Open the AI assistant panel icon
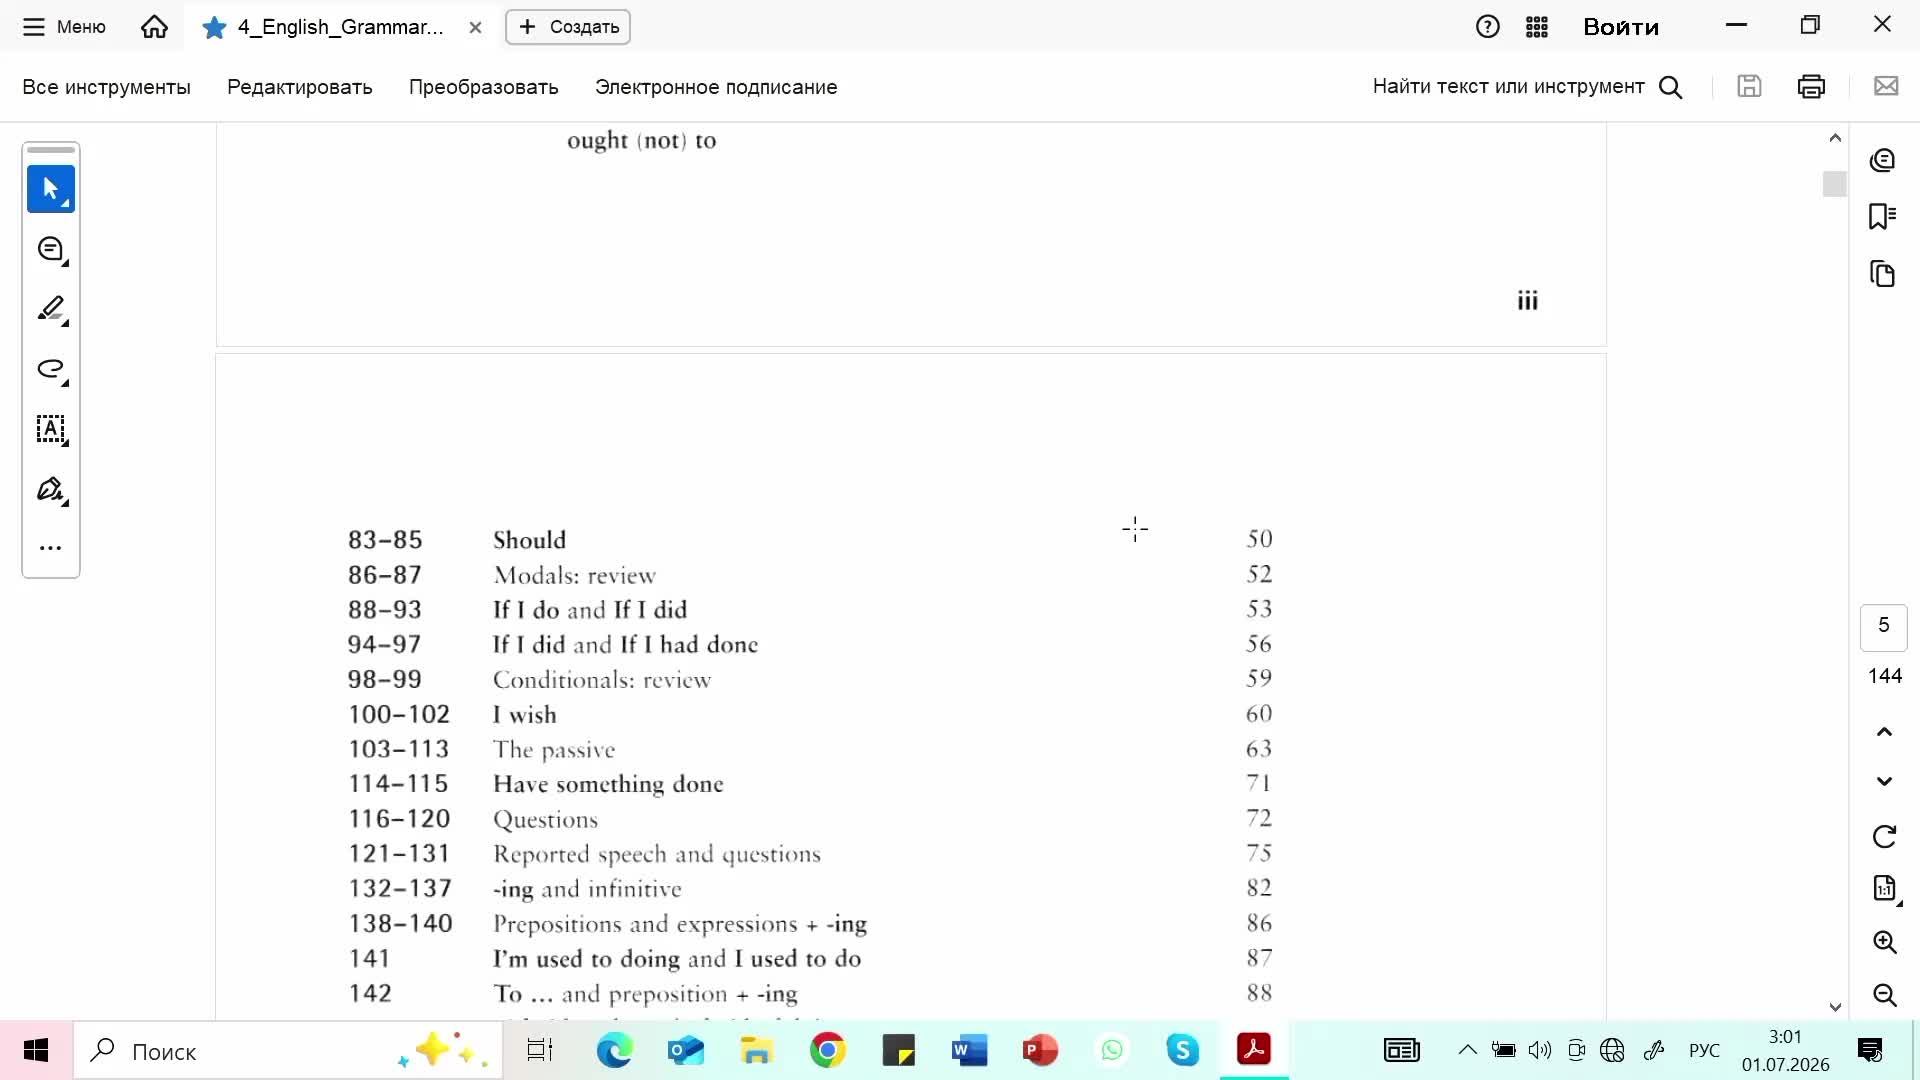The height and width of the screenshot is (1080, 1920). pos(1883,160)
